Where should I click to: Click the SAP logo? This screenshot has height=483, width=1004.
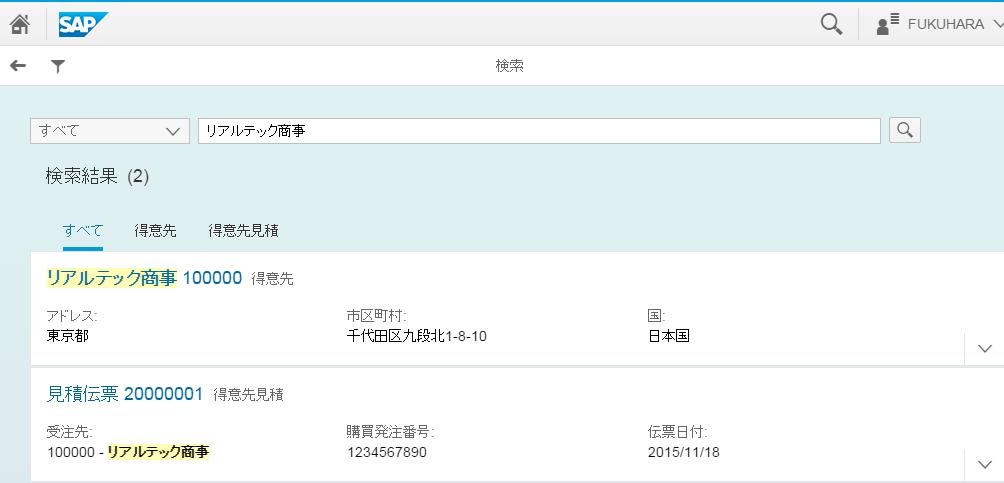coord(82,24)
